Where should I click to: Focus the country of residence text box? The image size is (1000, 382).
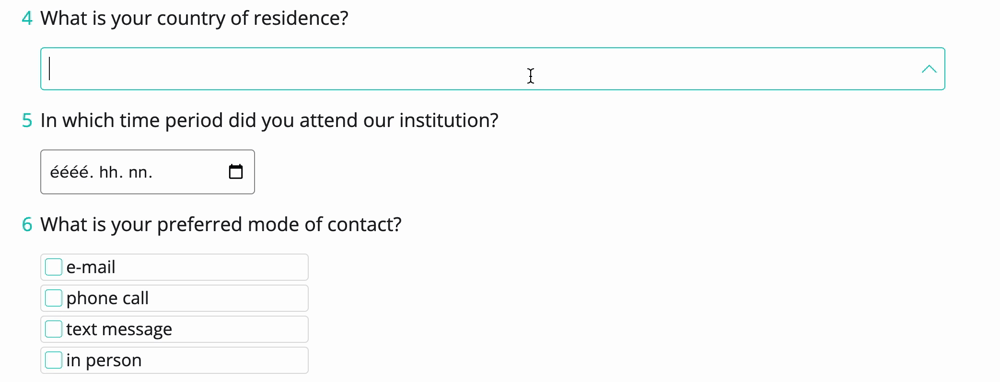pos(492,69)
